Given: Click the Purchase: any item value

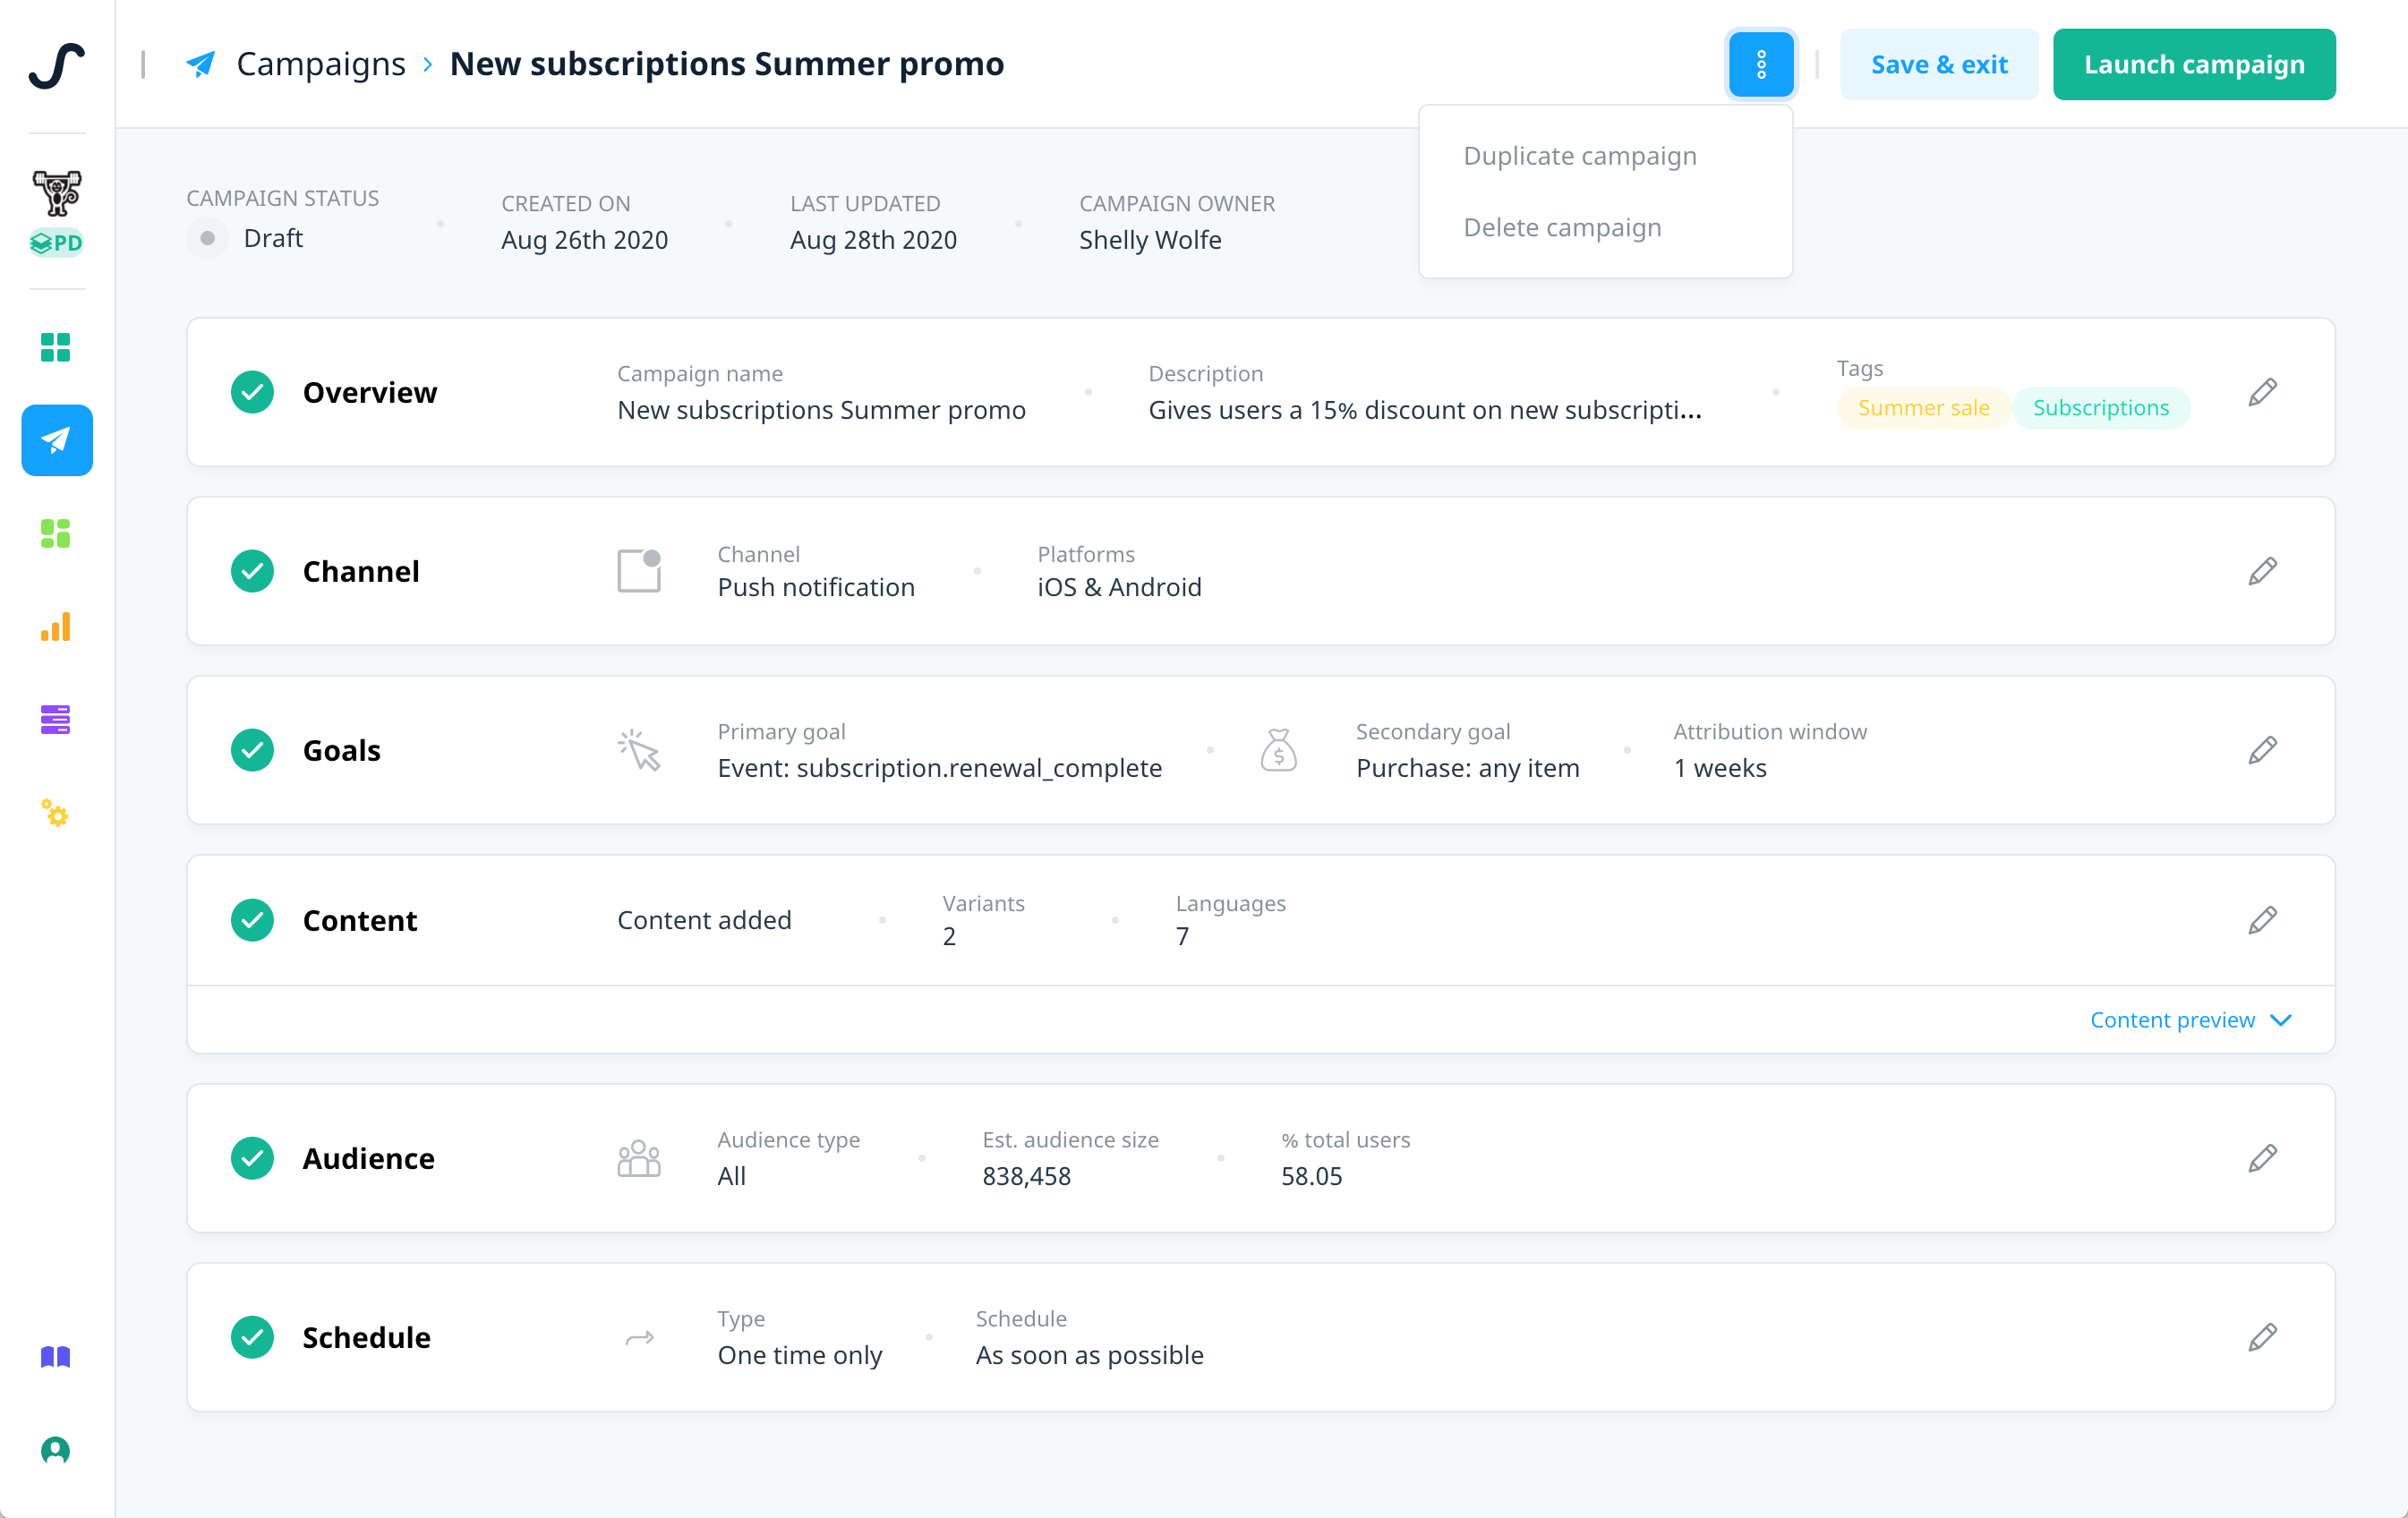Looking at the screenshot, I should point(1467,768).
